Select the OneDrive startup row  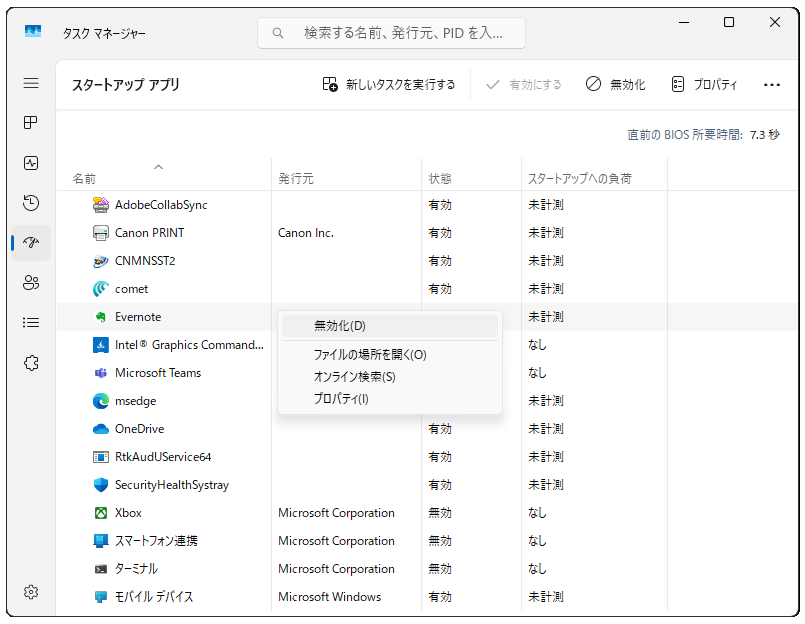[139, 429]
